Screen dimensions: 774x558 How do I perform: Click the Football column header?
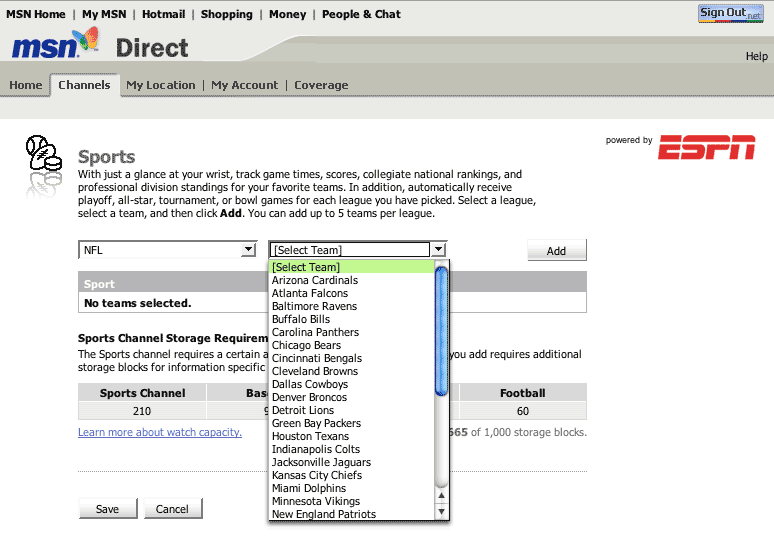point(523,393)
